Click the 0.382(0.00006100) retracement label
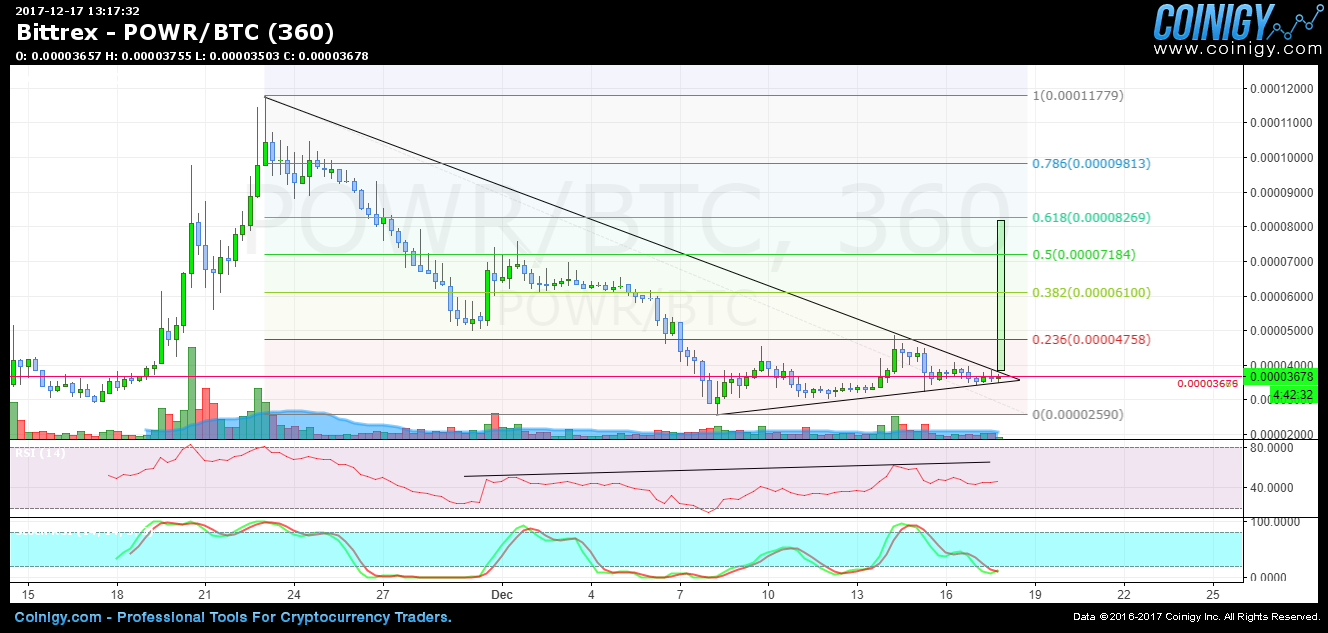 point(1090,293)
